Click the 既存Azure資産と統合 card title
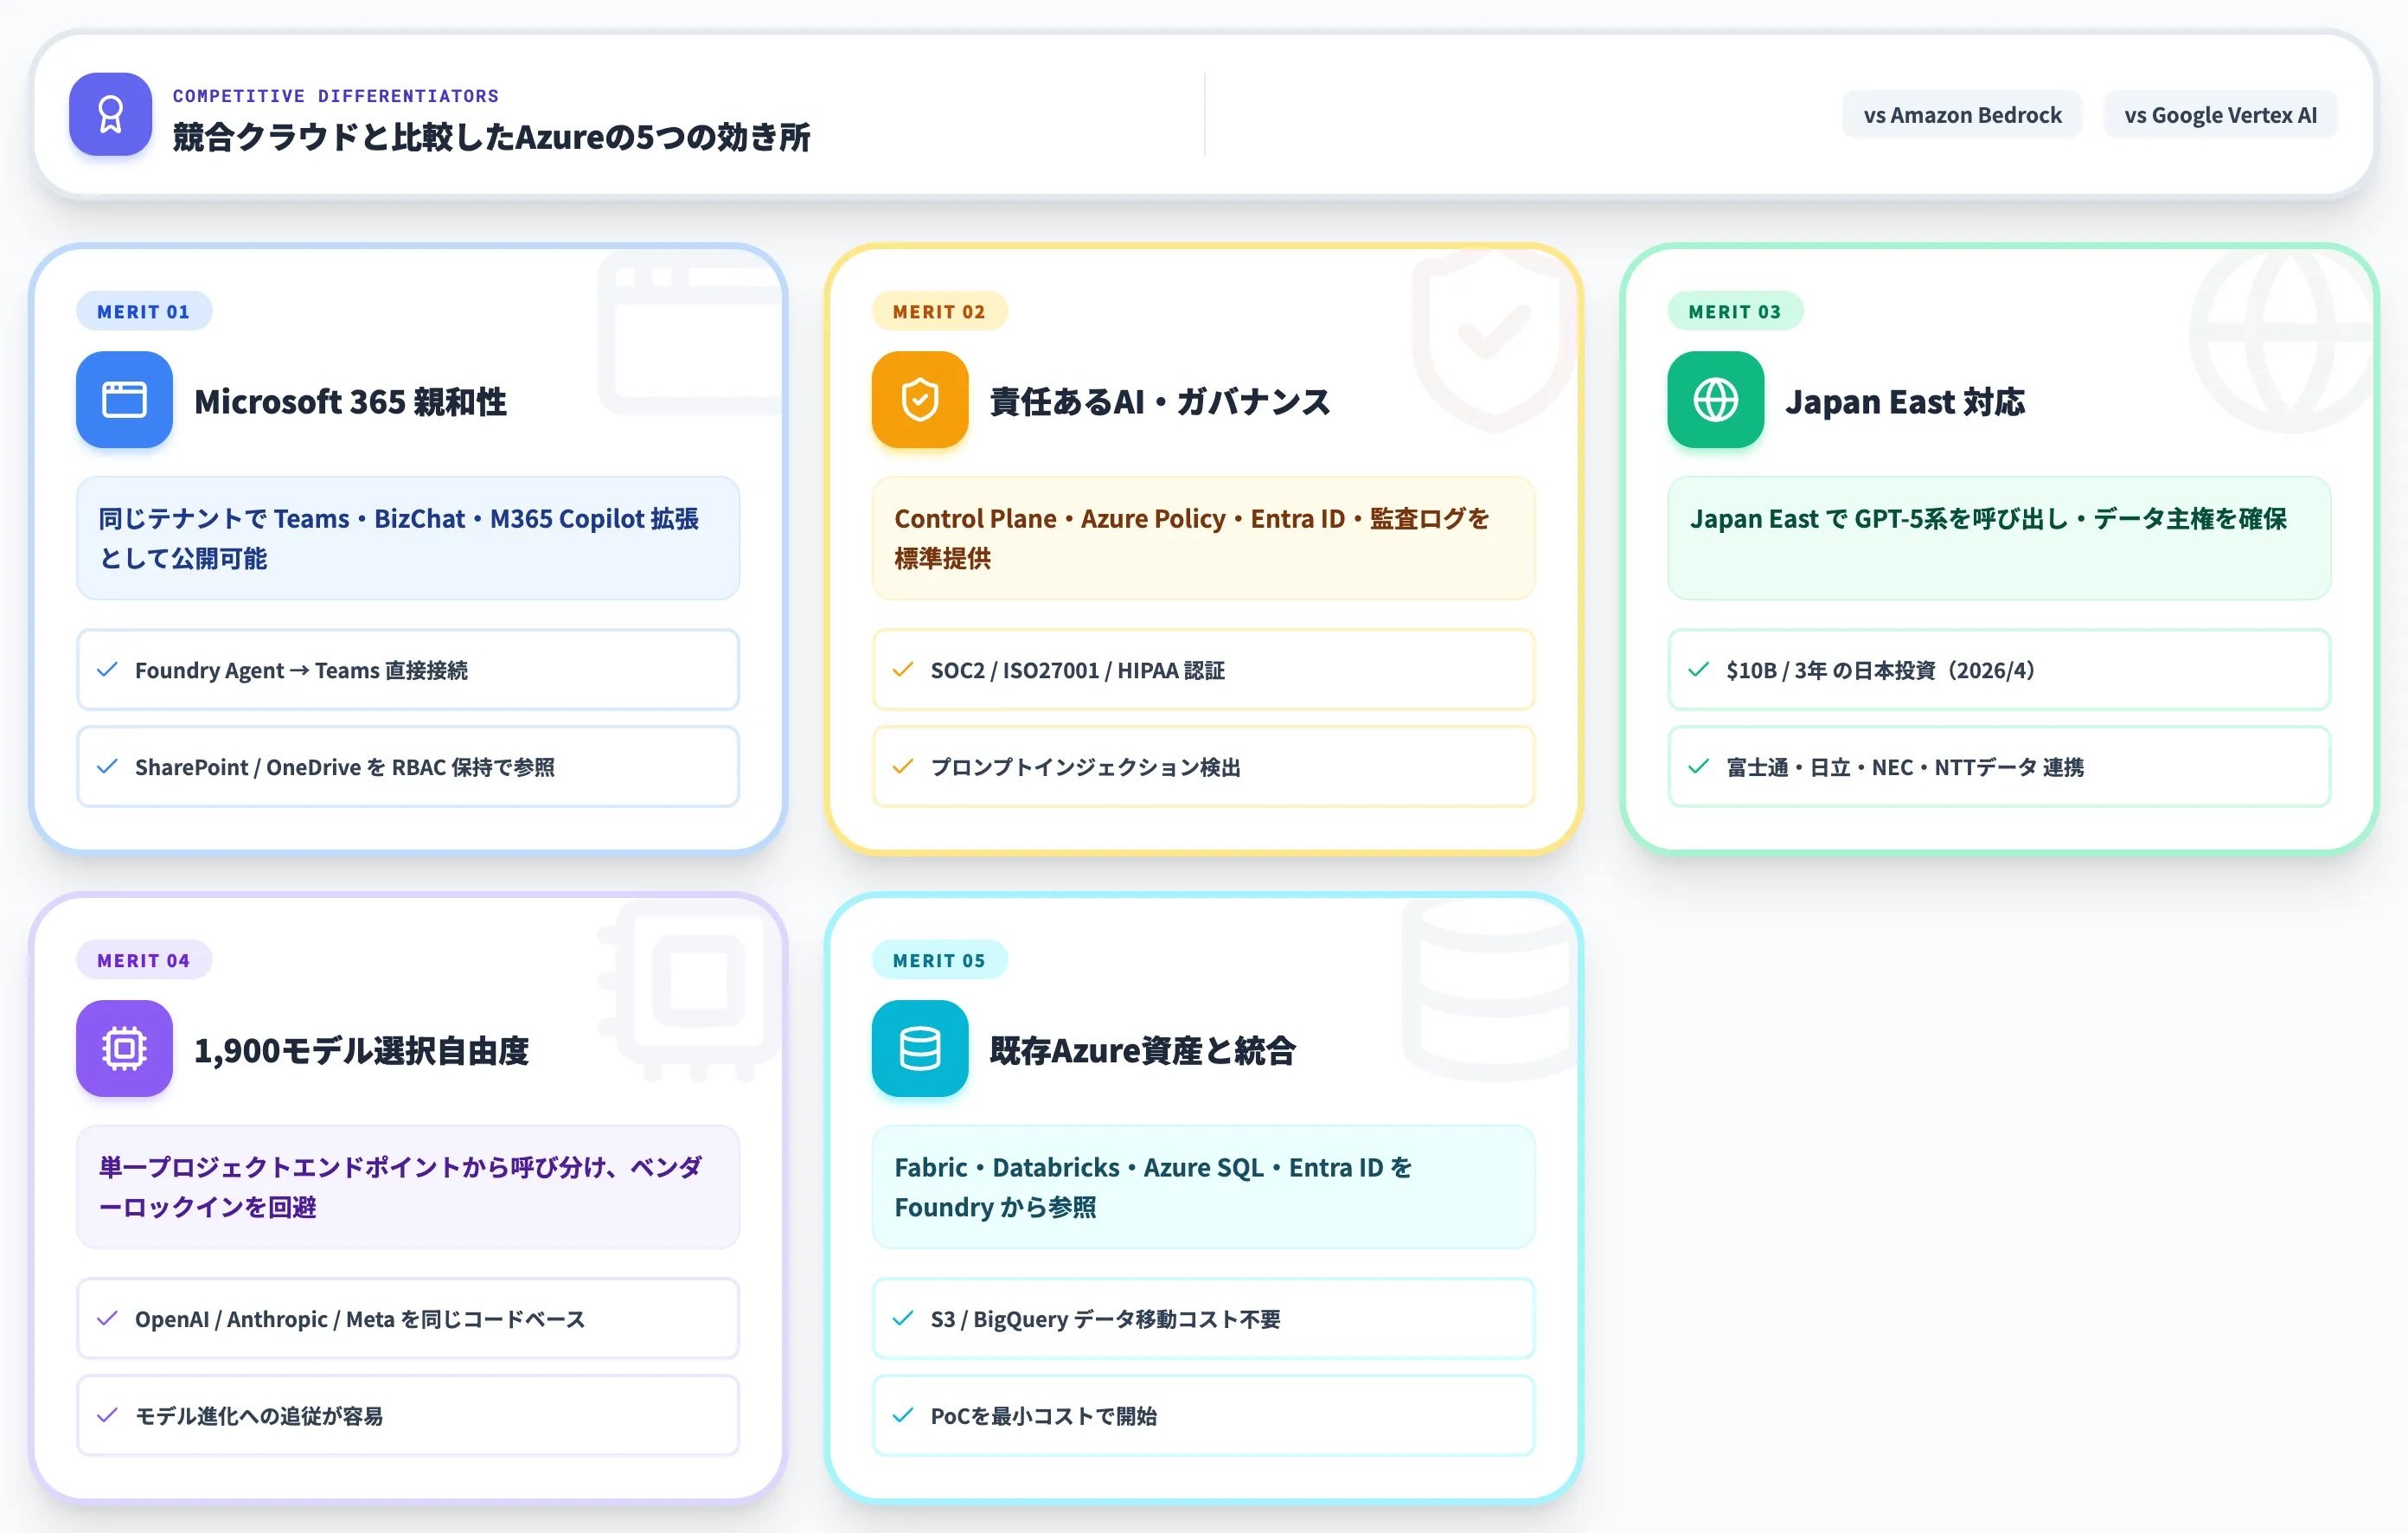 click(1143, 1051)
